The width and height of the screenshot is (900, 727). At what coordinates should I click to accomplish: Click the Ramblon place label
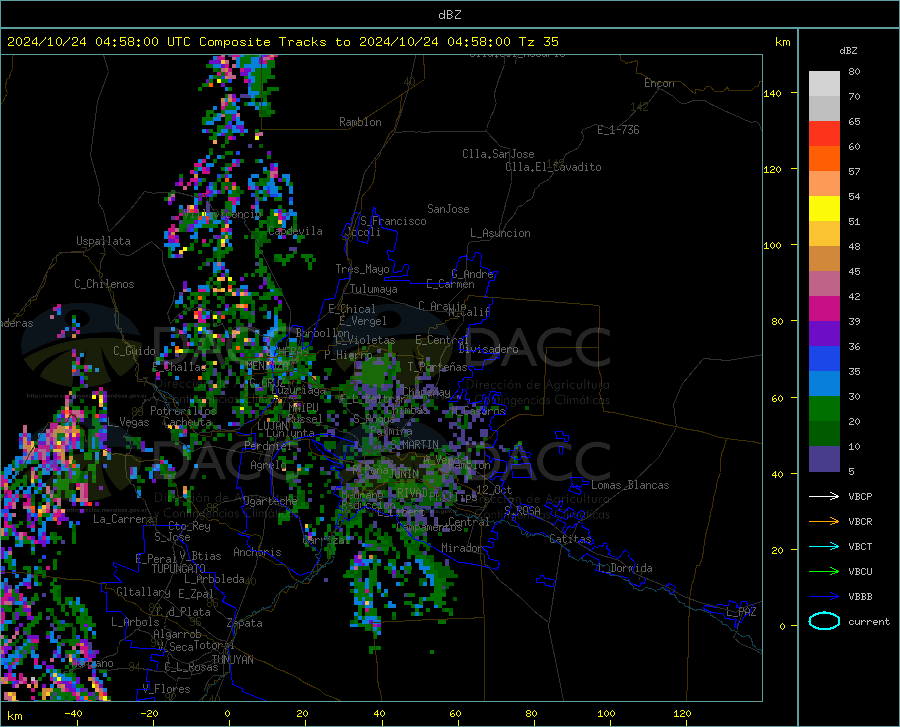(360, 122)
